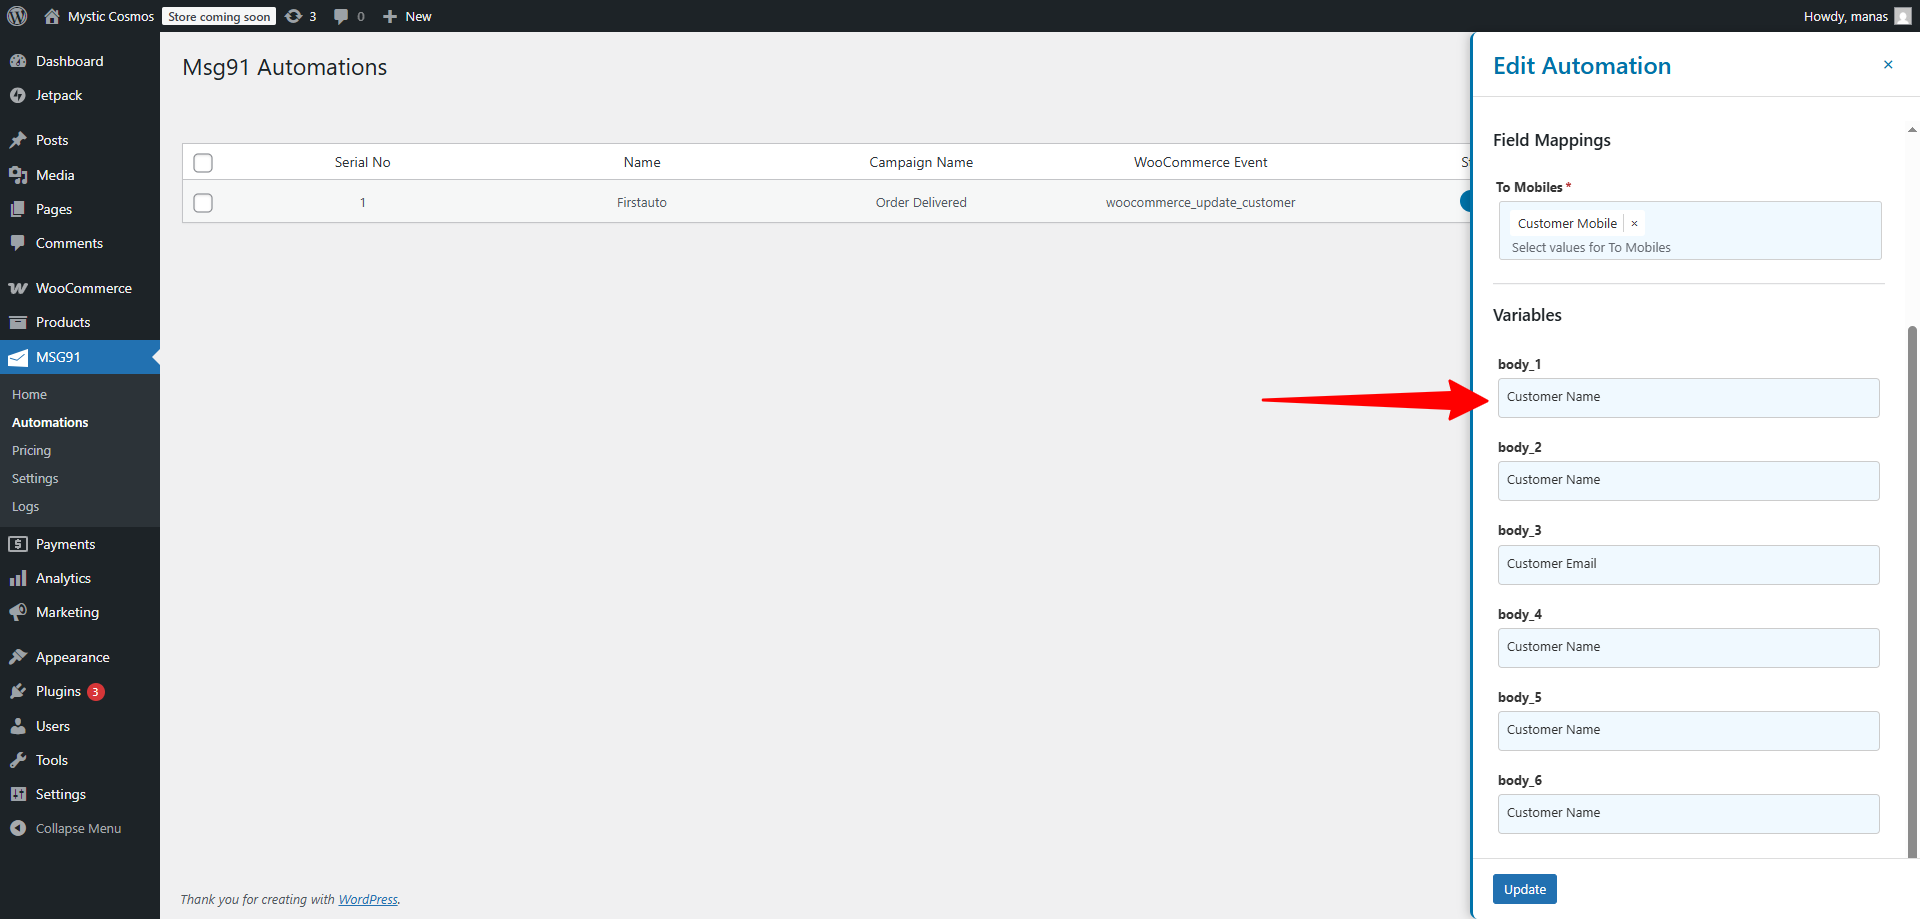Open the MSG91 Settings submenu item
This screenshot has width=1920, height=919.
click(x=35, y=479)
